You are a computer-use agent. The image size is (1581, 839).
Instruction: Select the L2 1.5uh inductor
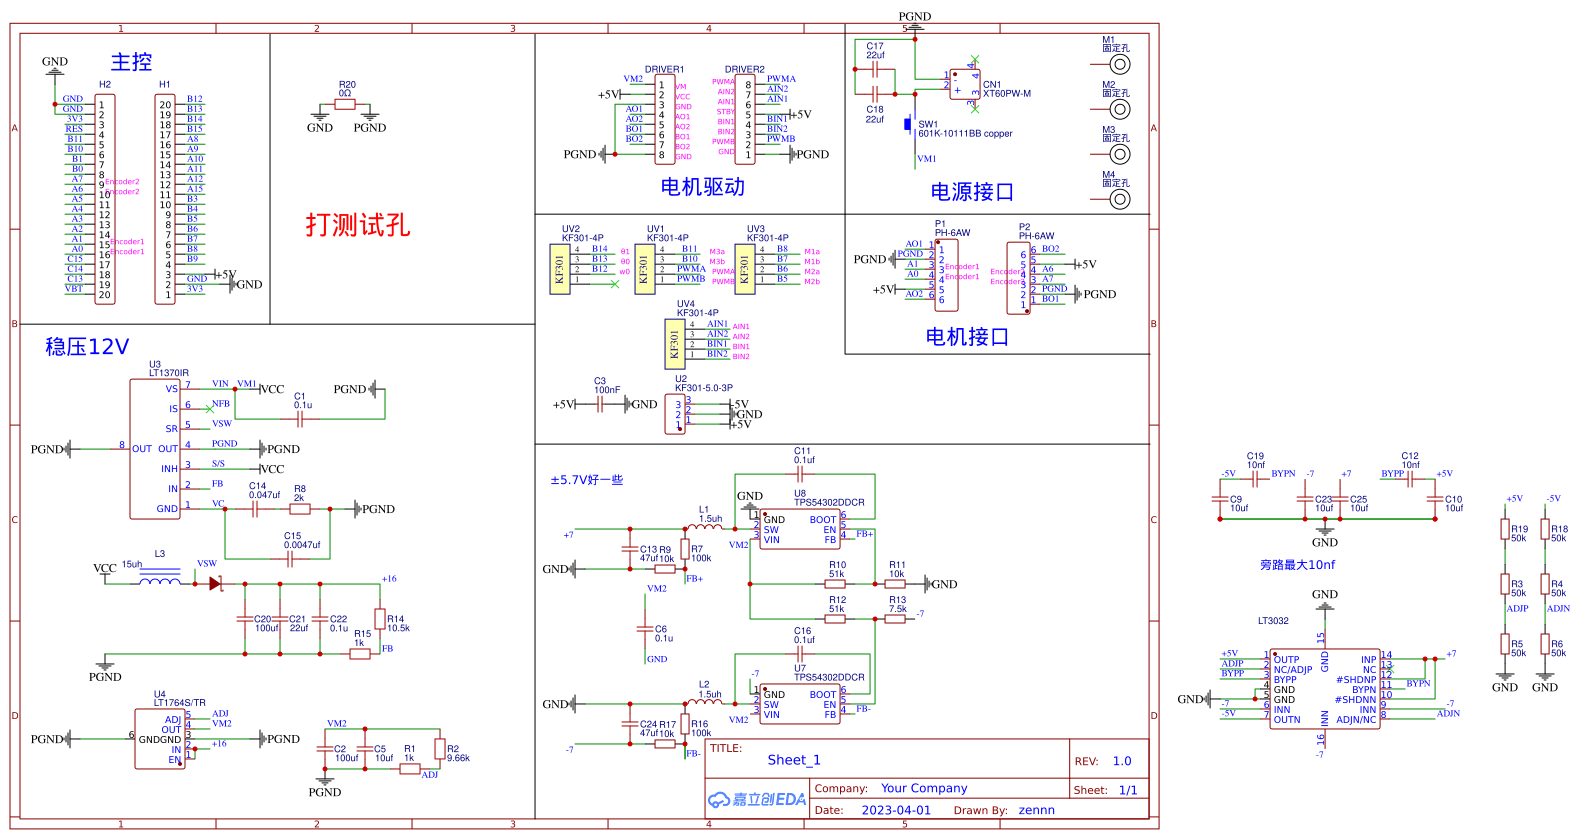pos(705,702)
